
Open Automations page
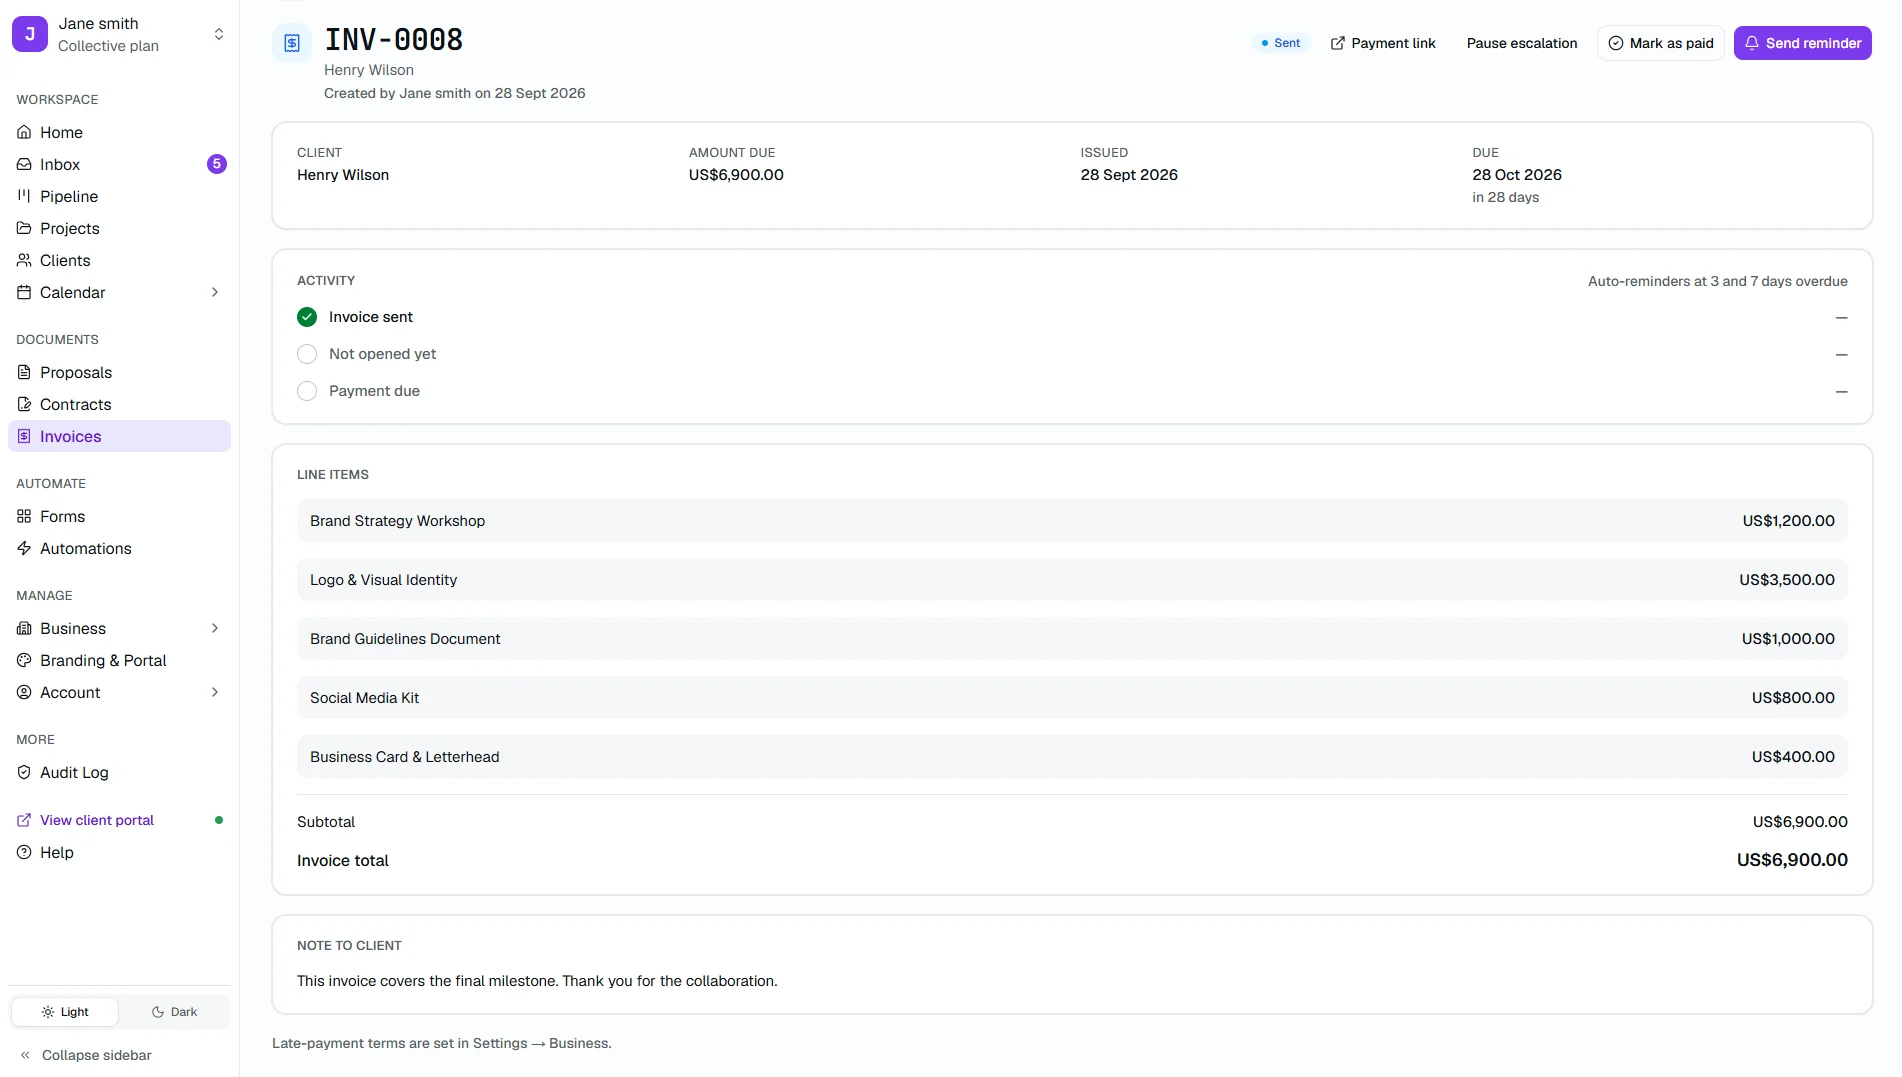click(x=119, y=548)
